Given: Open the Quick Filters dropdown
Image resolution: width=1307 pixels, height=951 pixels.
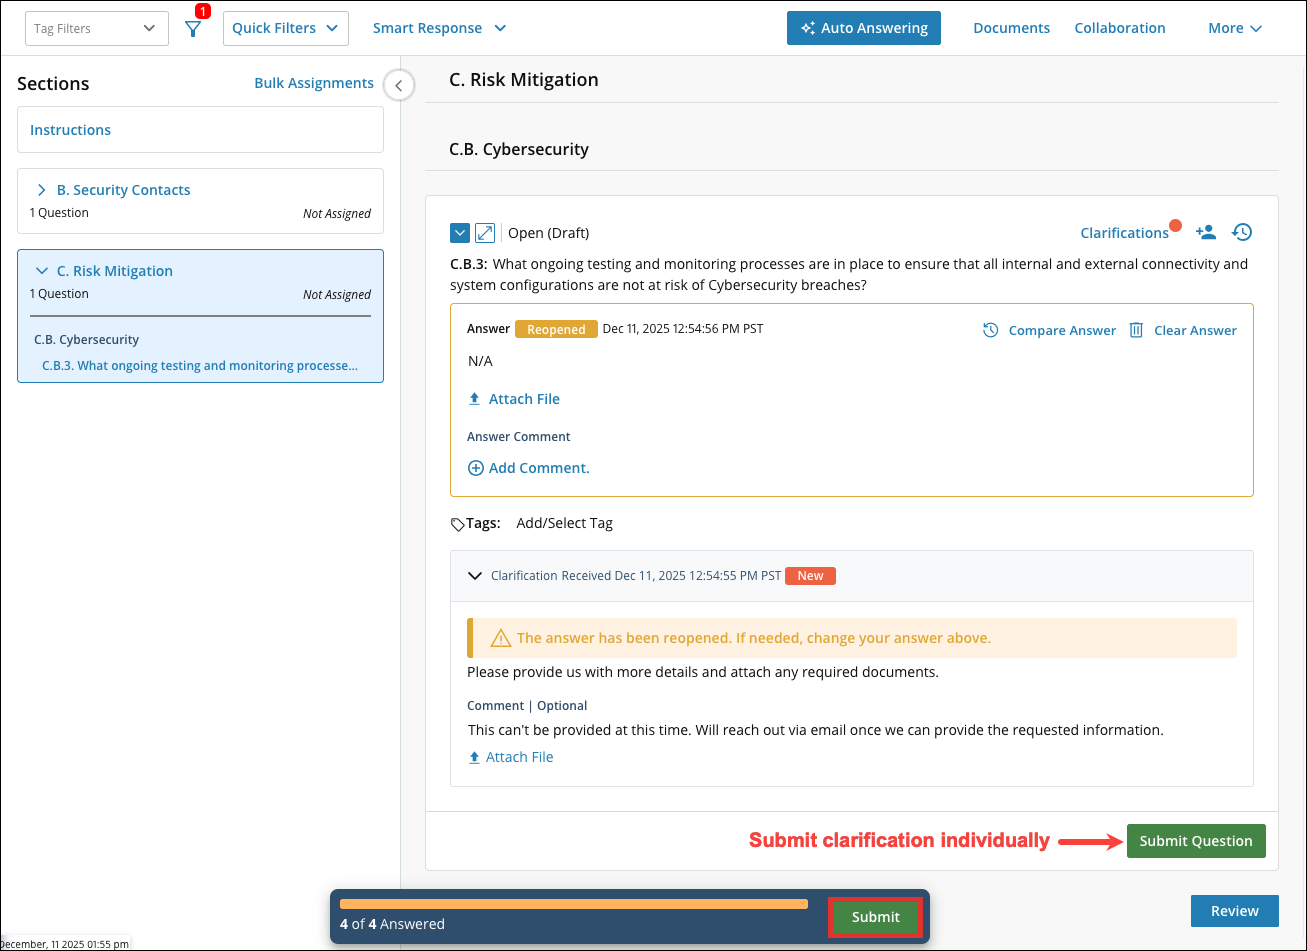Looking at the screenshot, I should 285,29.
